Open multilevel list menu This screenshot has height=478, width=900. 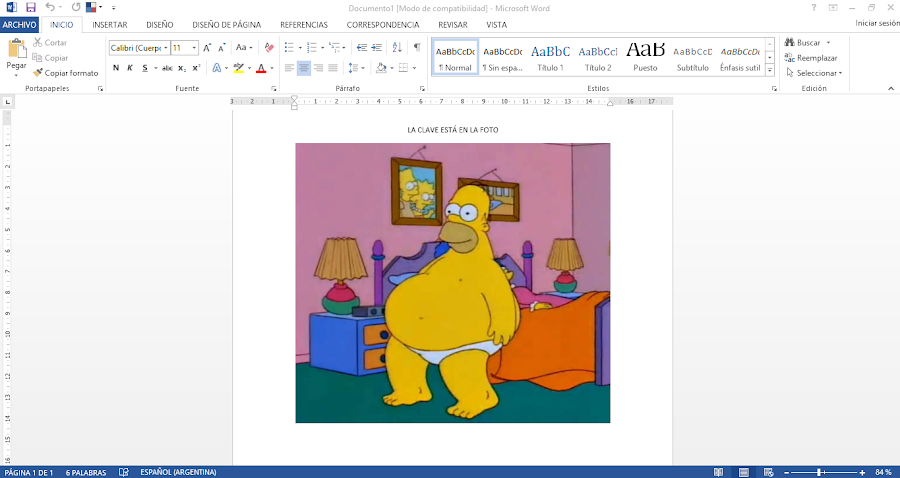pyautogui.click(x=336, y=48)
